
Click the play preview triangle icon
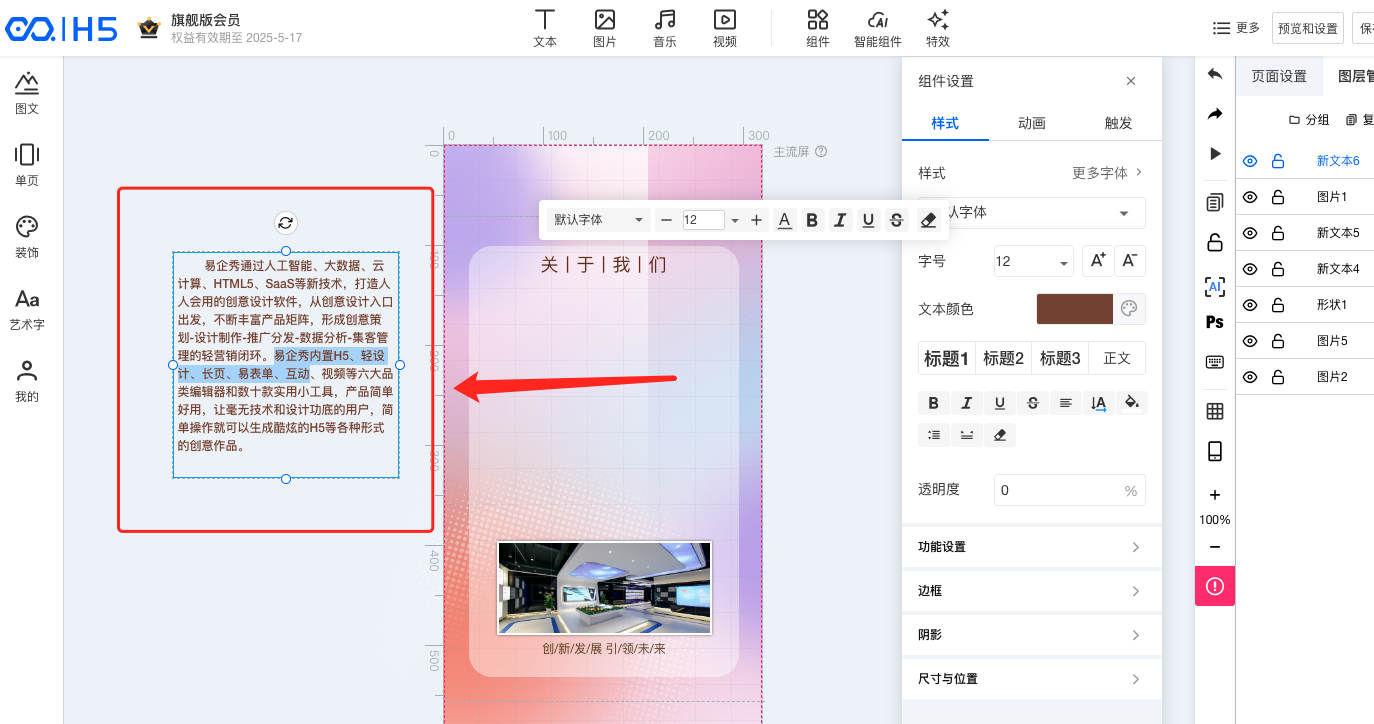click(x=1215, y=154)
